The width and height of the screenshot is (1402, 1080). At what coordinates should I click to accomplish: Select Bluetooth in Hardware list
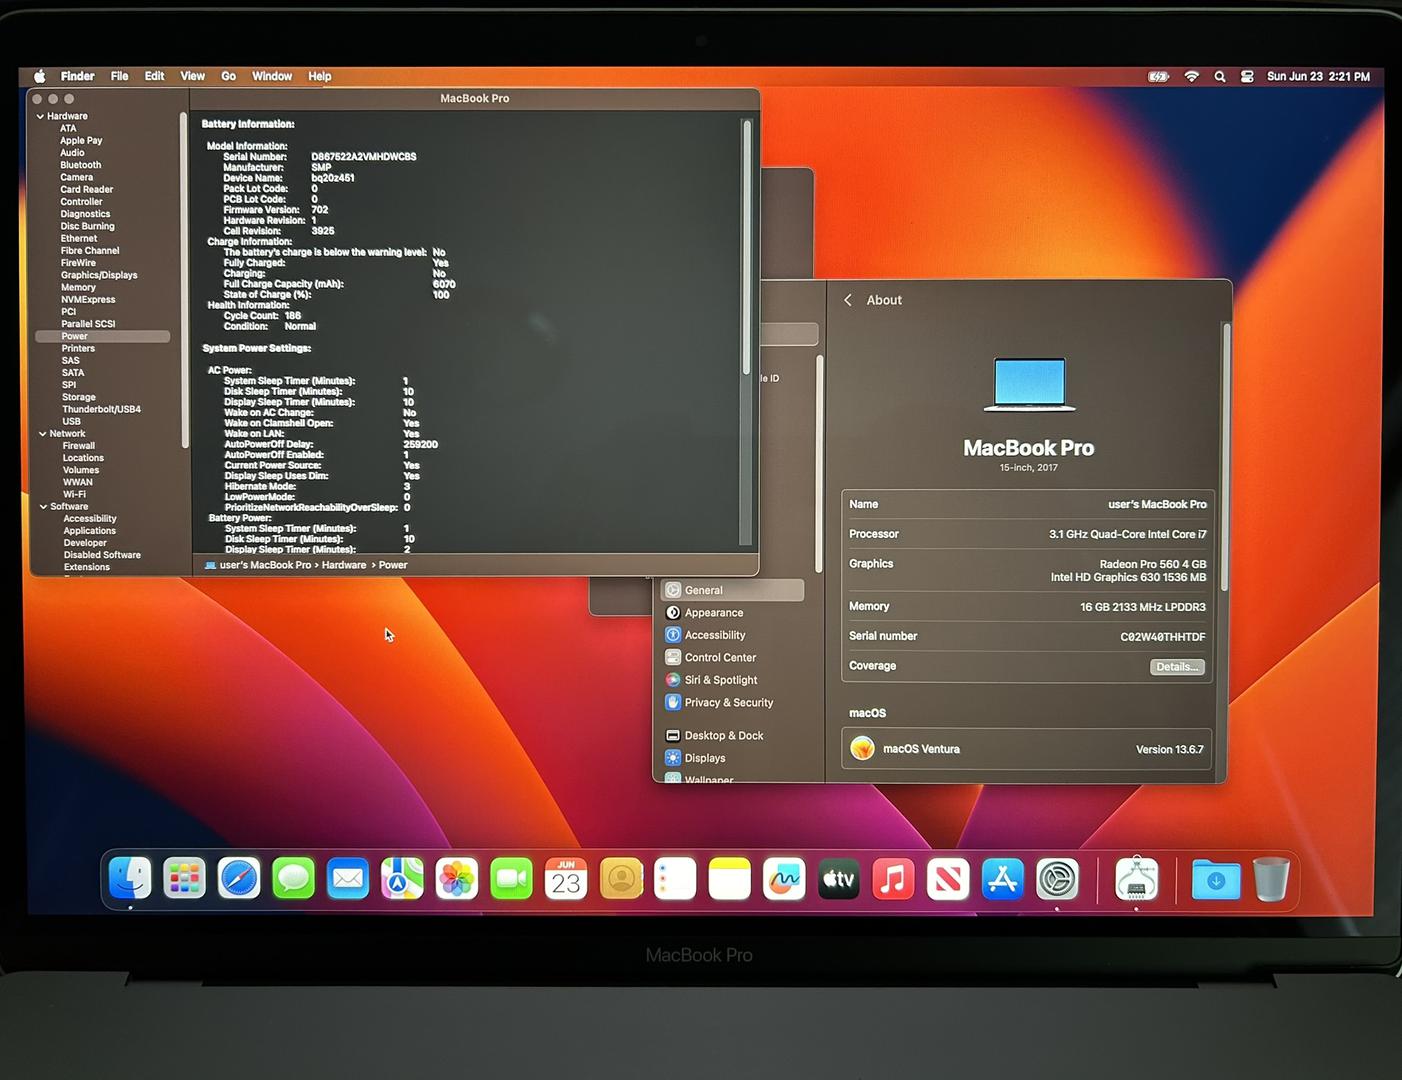tap(81, 165)
